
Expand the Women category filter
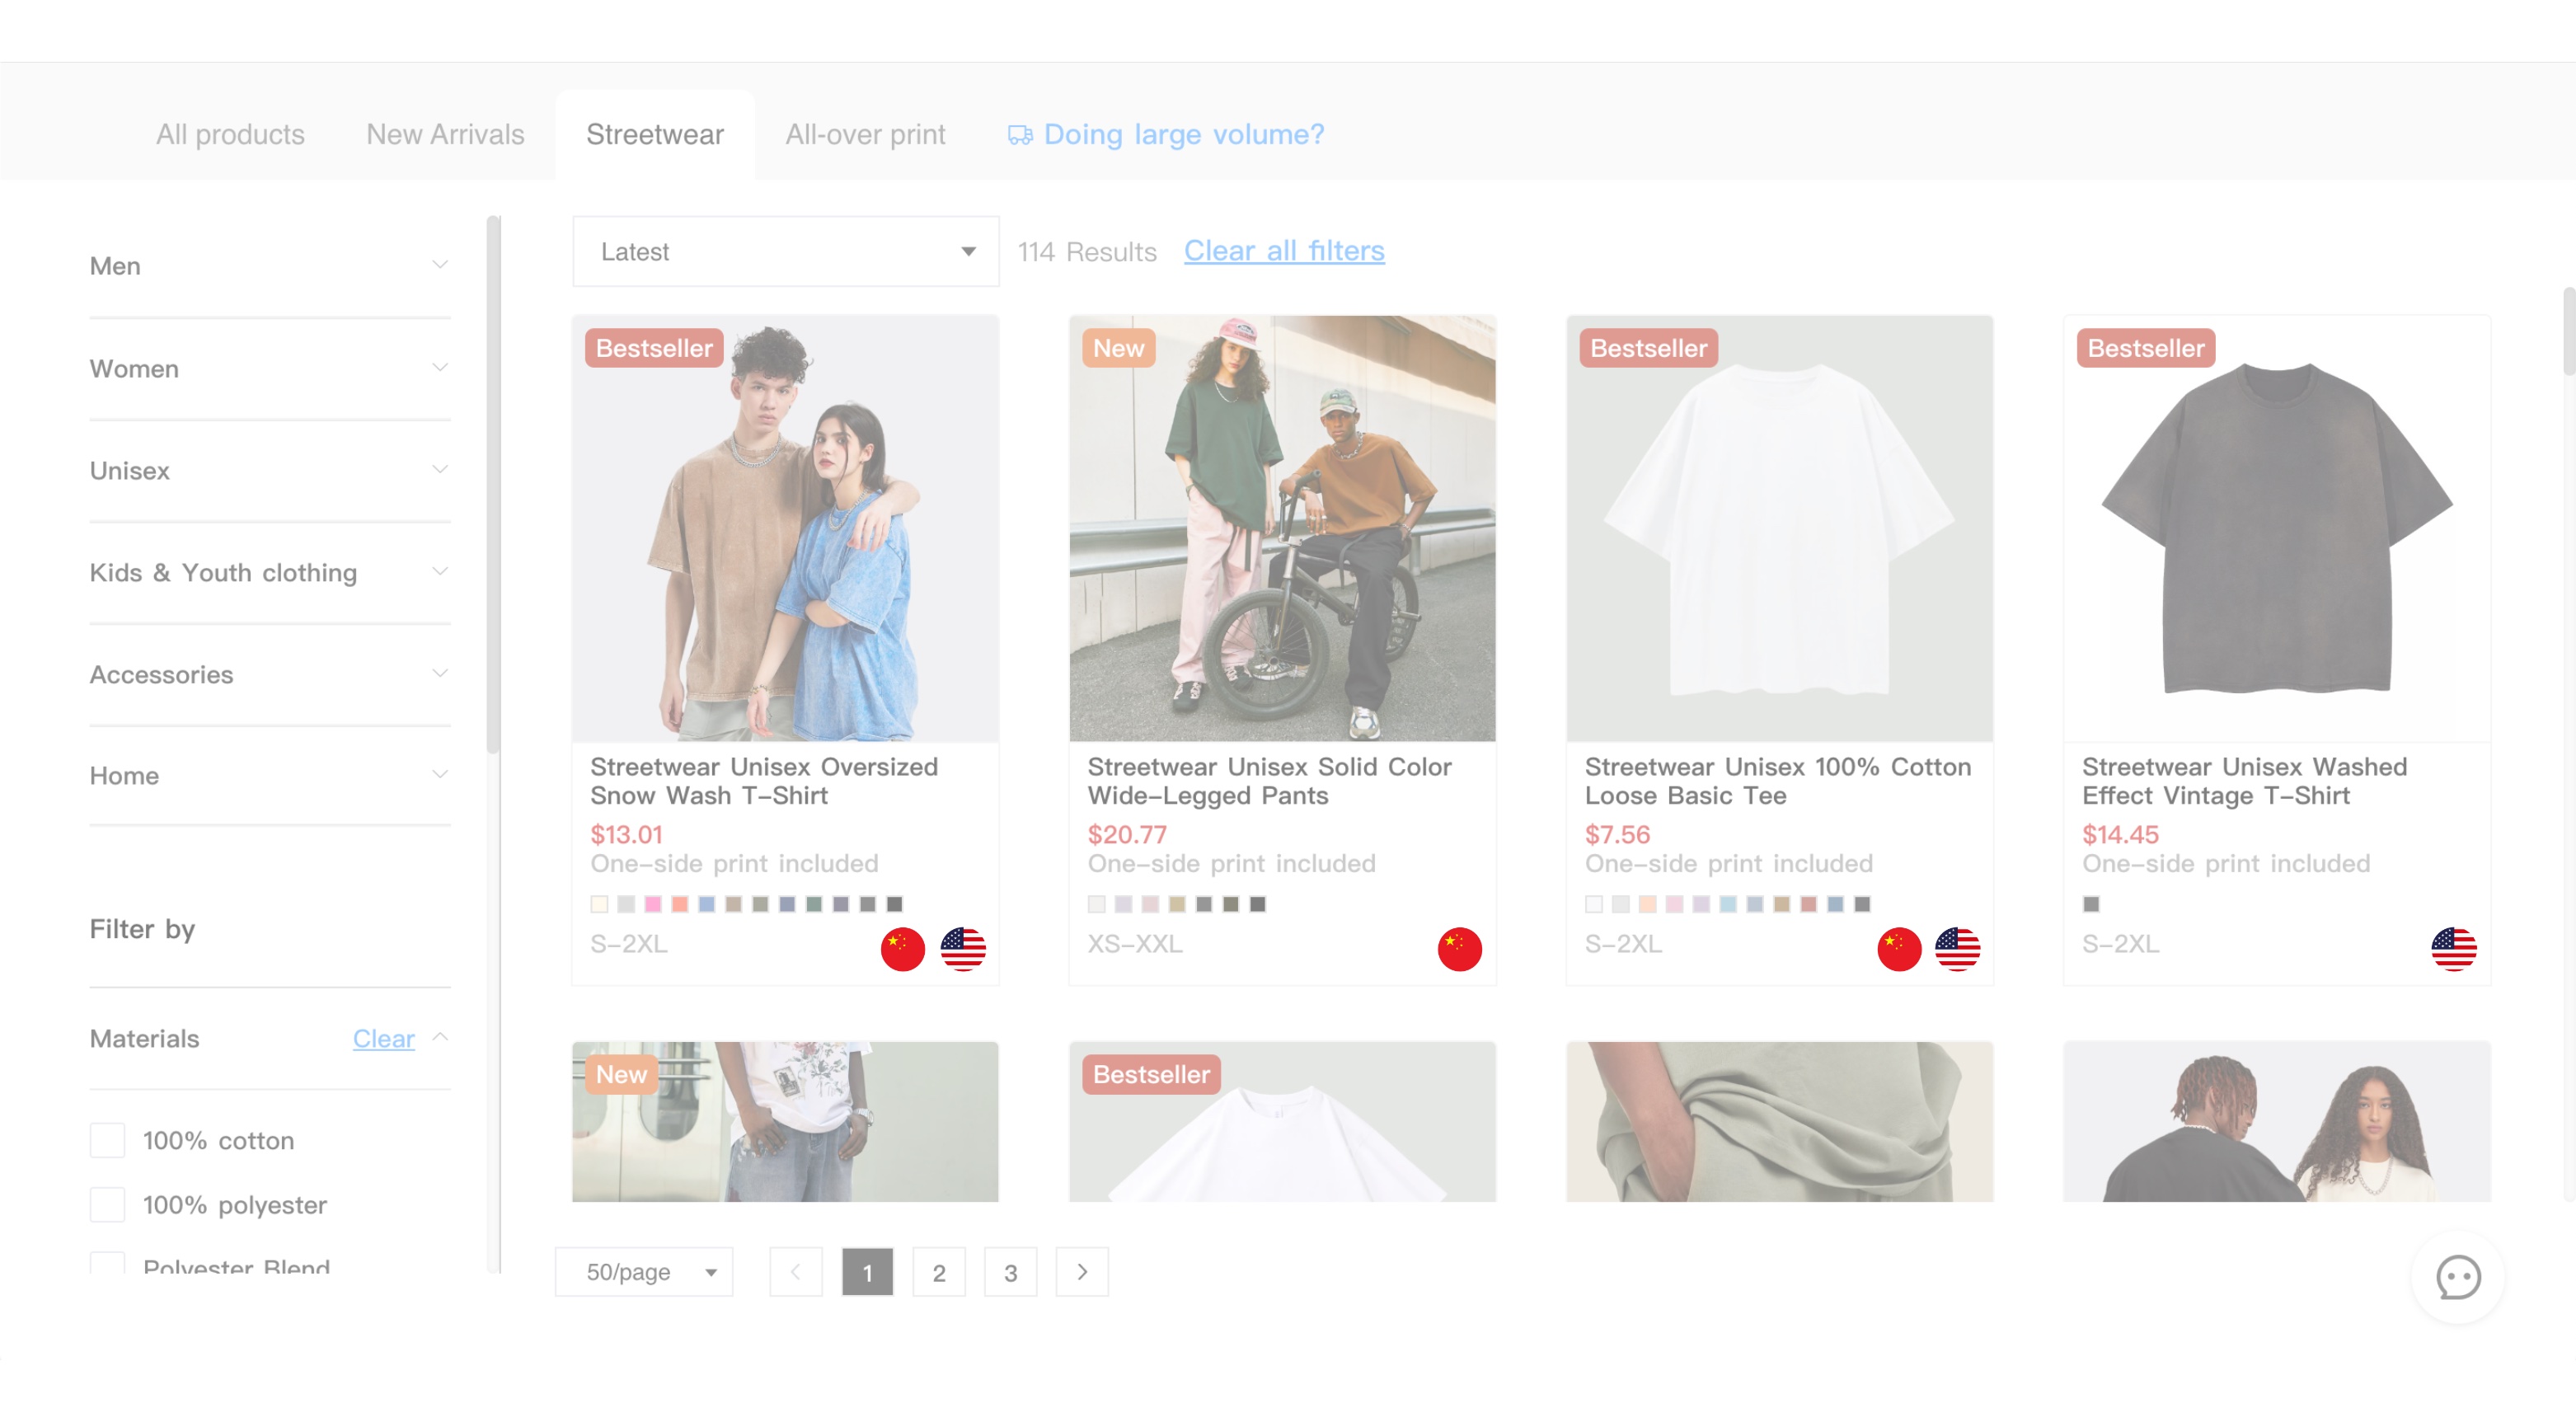[x=270, y=368]
